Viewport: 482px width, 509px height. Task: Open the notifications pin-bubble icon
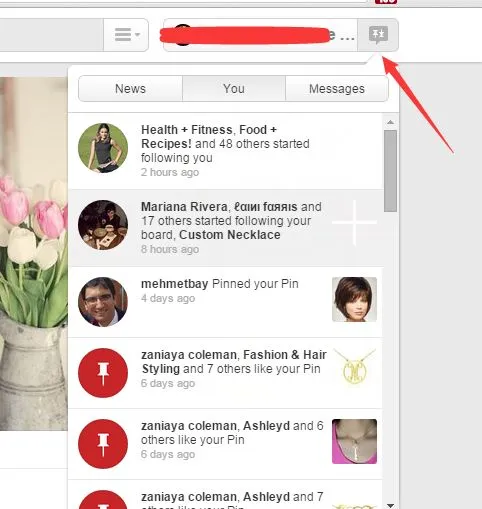tap(378, 35)
